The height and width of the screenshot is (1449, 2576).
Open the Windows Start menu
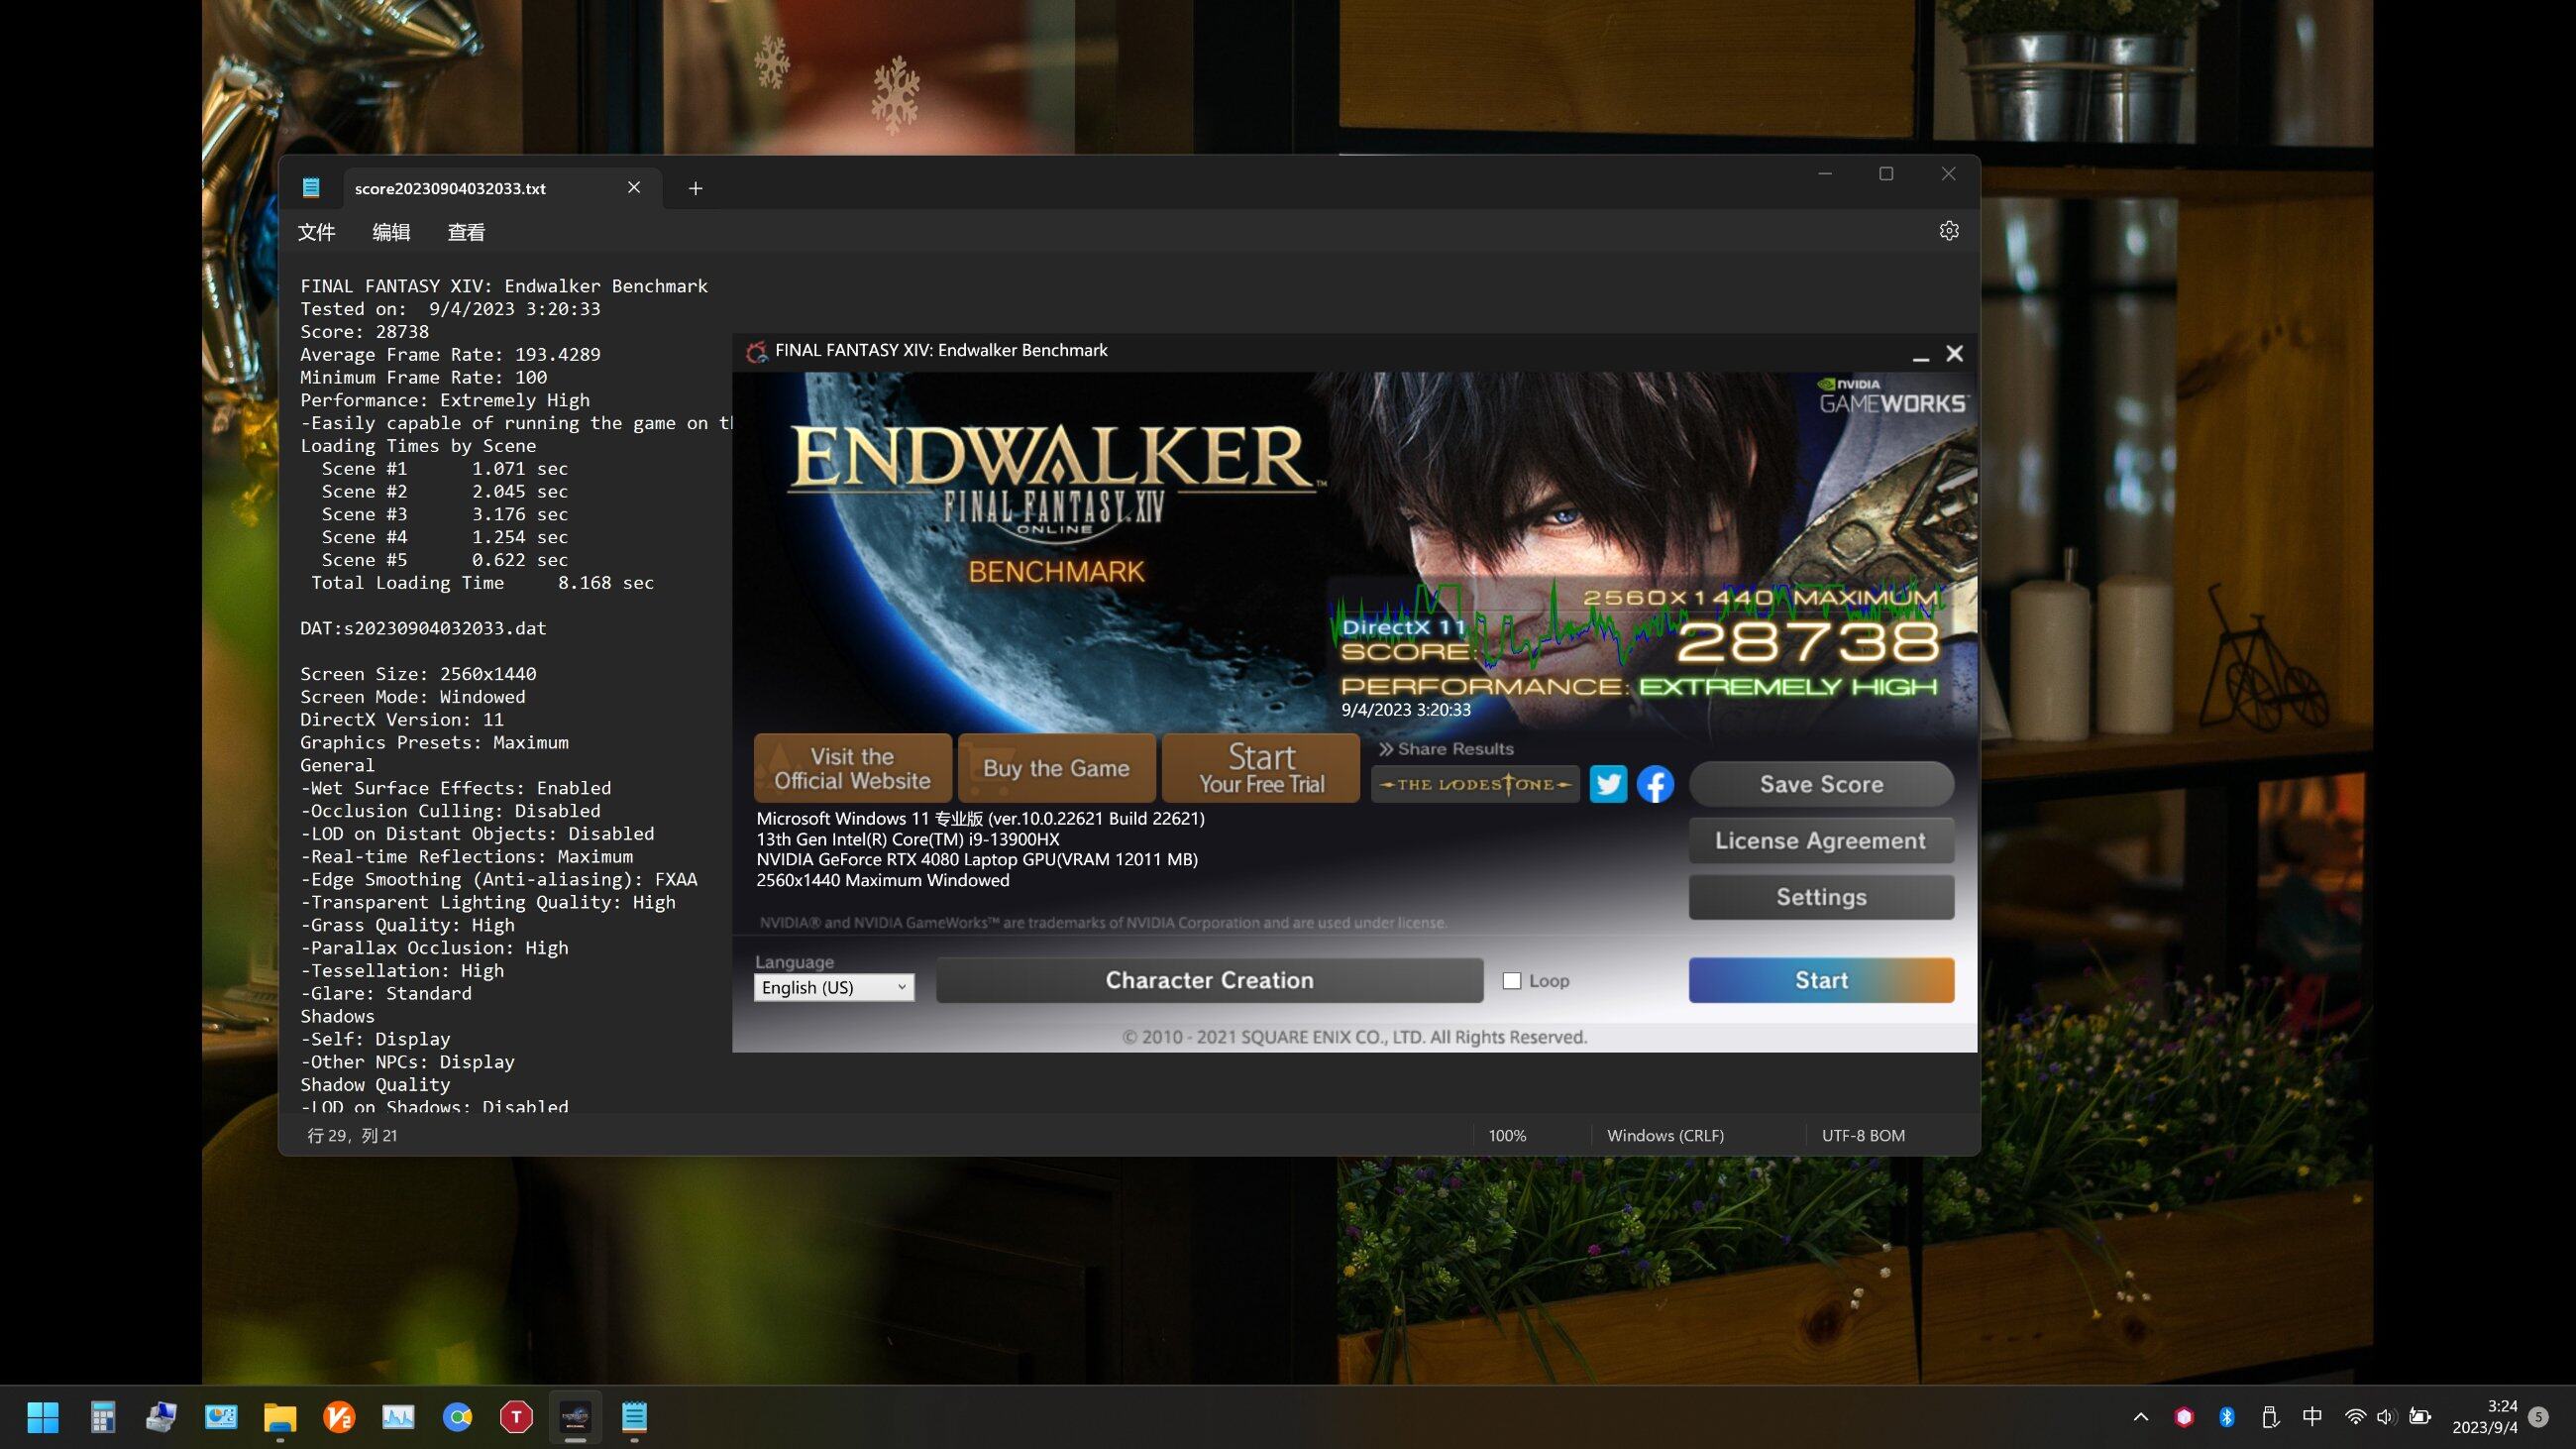43,1416
